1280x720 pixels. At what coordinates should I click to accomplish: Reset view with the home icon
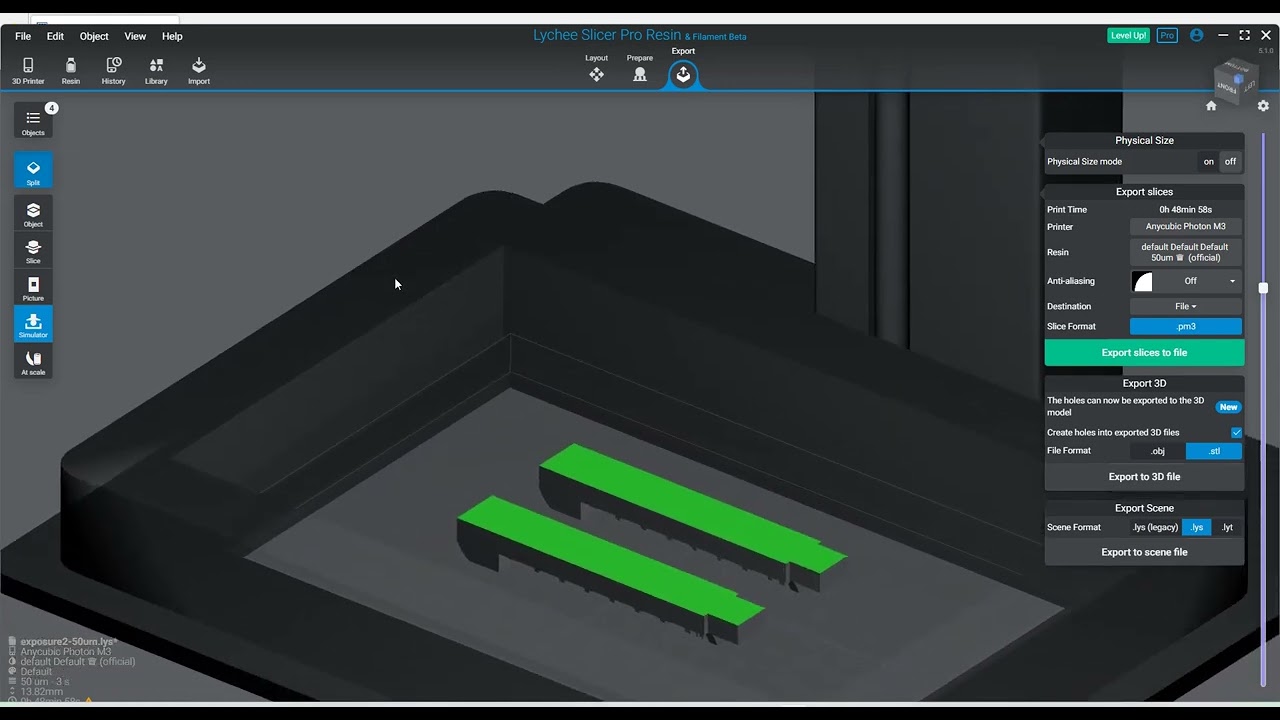point(1211,106)
